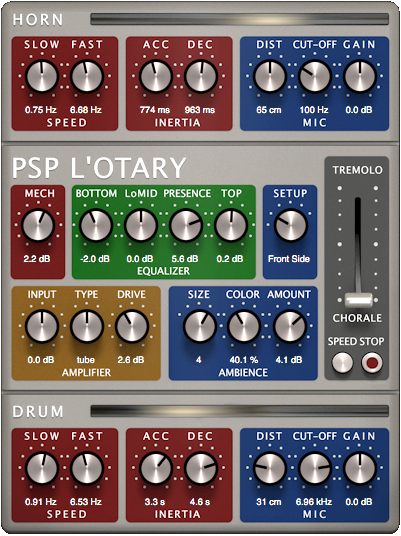Click the HORN rotation indicator bar
The height and width of the screenshot is (536, 401).
click(x=240, y=19)
